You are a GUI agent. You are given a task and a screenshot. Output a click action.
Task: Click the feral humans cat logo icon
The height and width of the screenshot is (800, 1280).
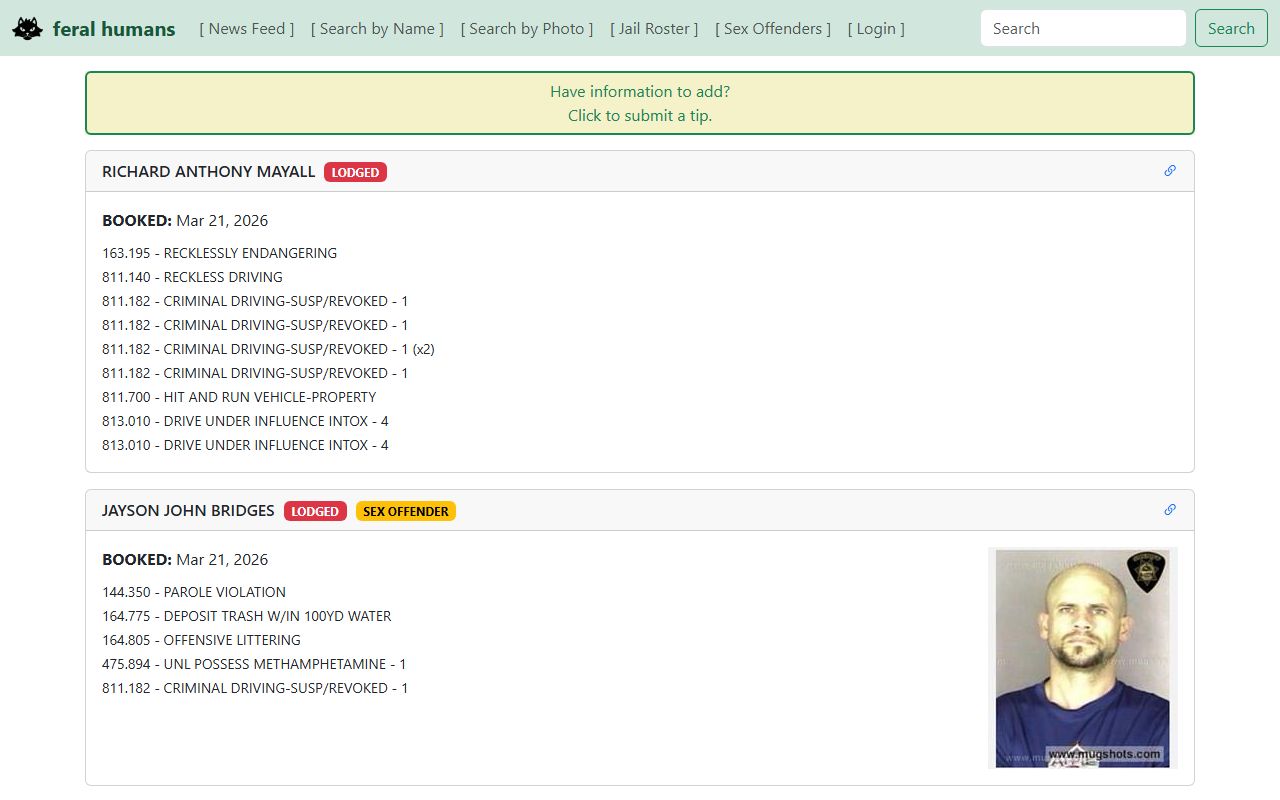[27, 29]
